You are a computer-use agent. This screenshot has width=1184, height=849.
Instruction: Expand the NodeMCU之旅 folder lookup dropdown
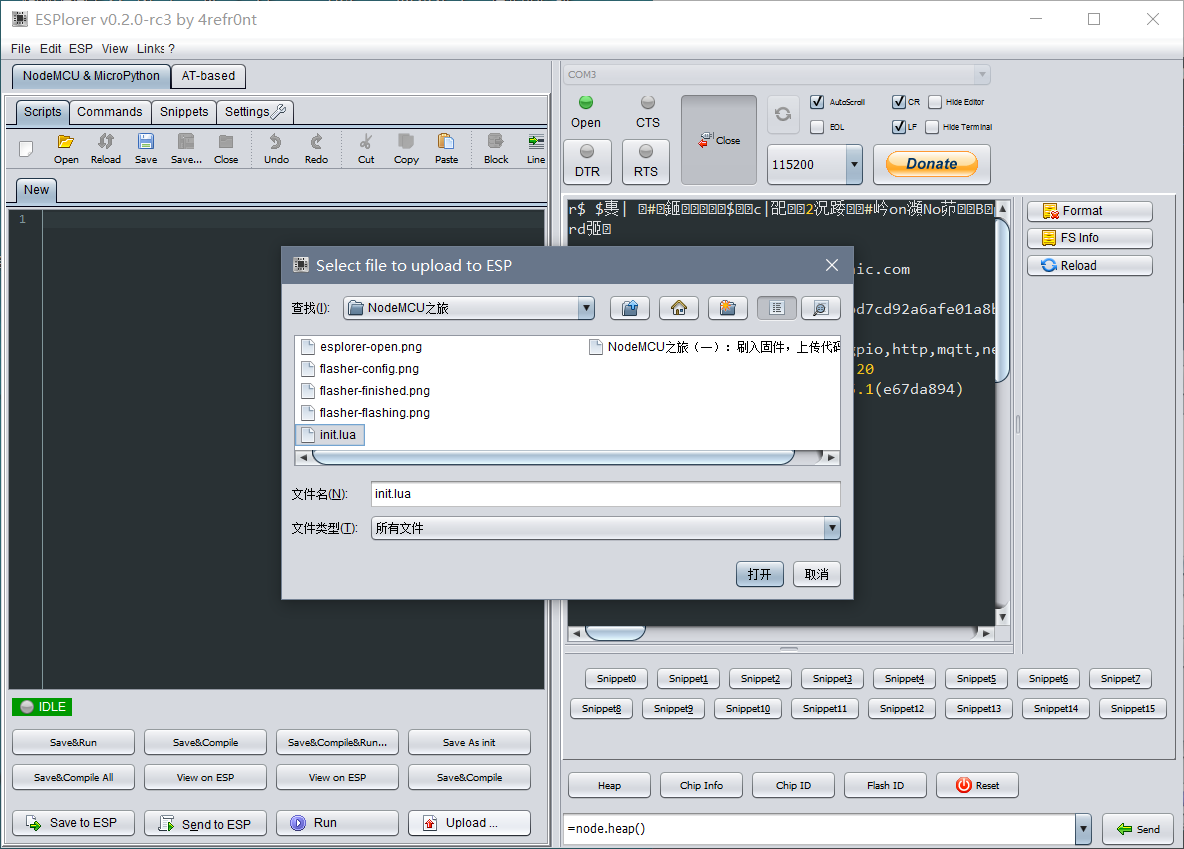click(586, 308)
